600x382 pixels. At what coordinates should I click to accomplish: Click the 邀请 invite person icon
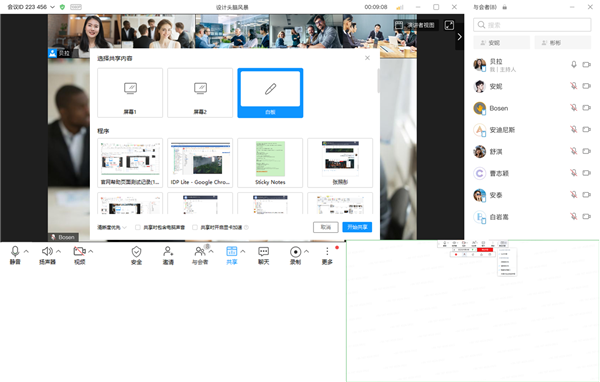pyautogui.click(x=168, y=255)
